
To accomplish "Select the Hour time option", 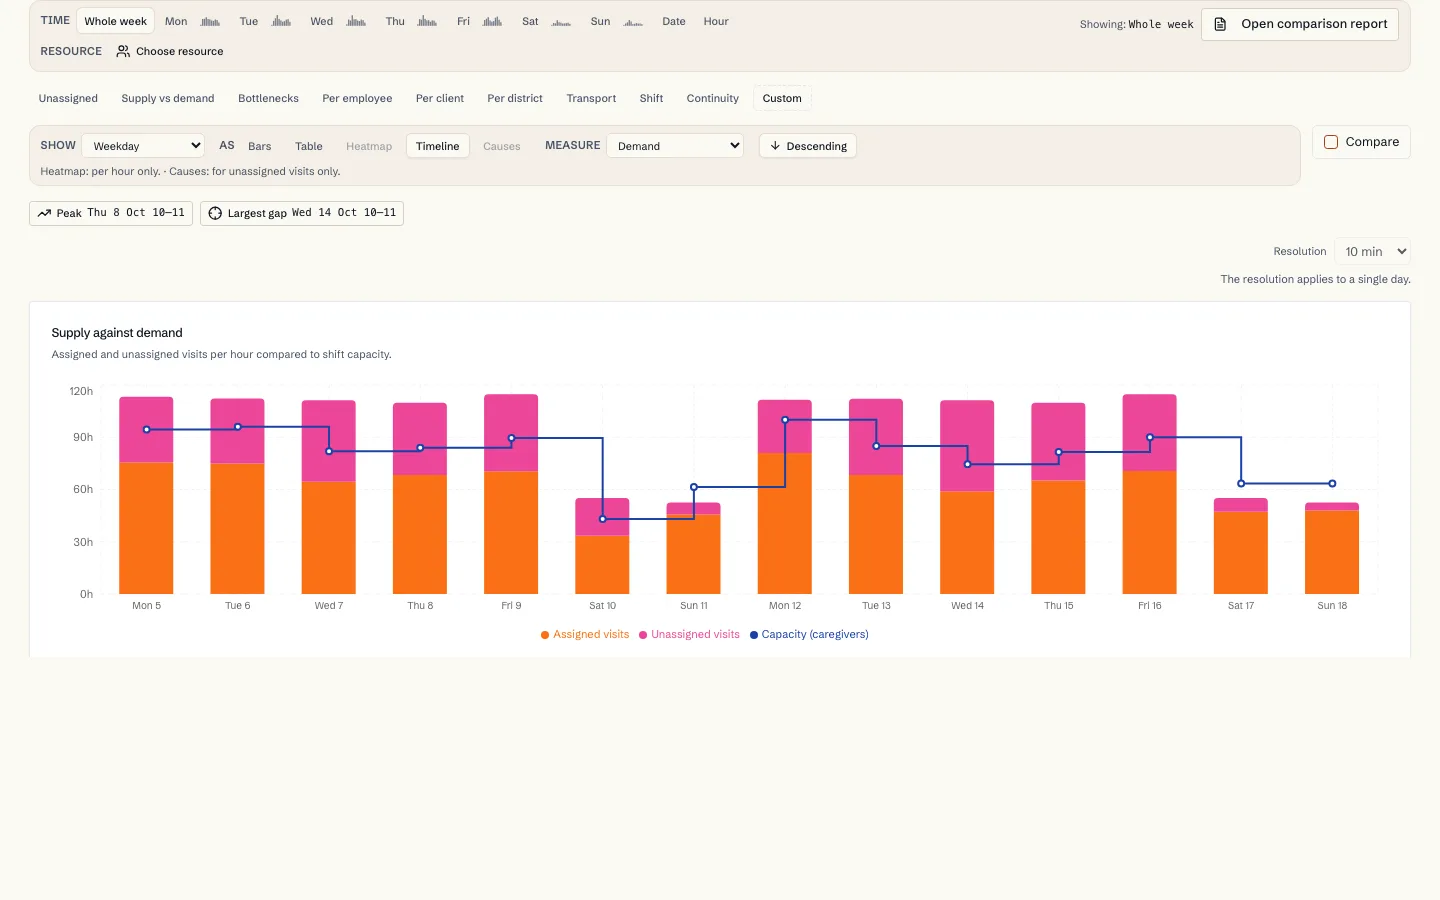I will [716, 21].
